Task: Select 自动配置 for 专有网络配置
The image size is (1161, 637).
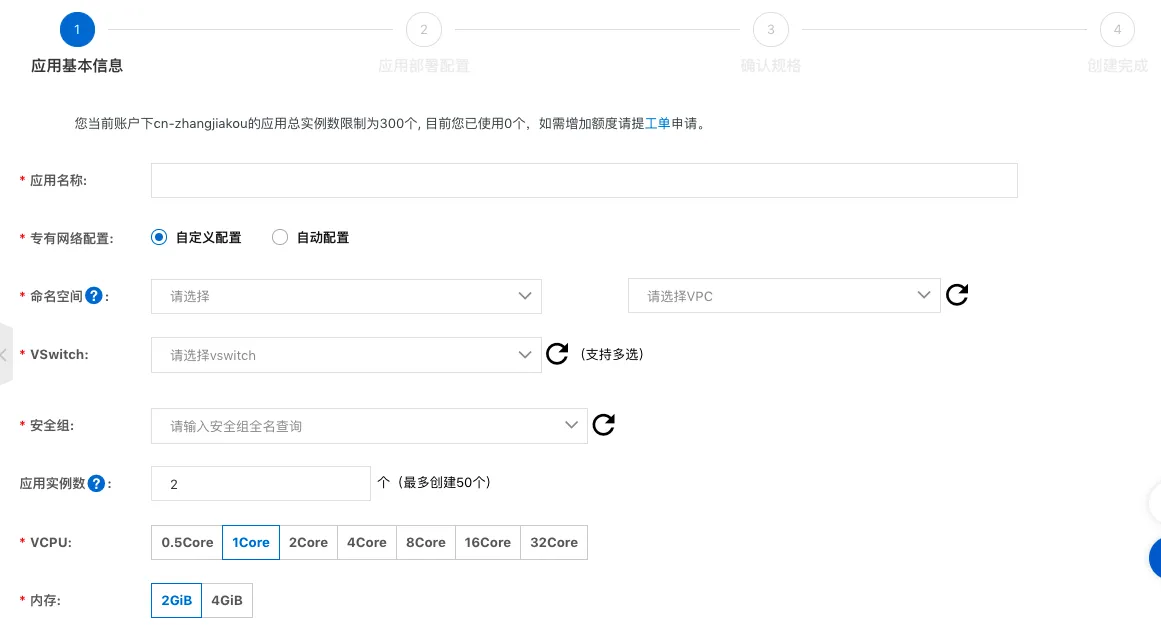Action: [280, 237]
